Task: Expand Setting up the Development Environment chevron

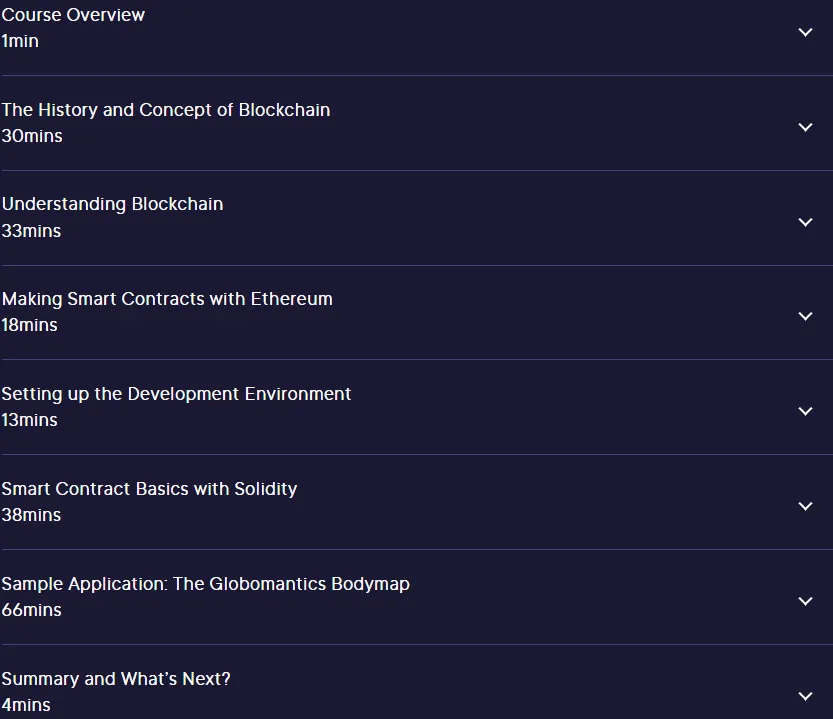Action: pos(805,411)
